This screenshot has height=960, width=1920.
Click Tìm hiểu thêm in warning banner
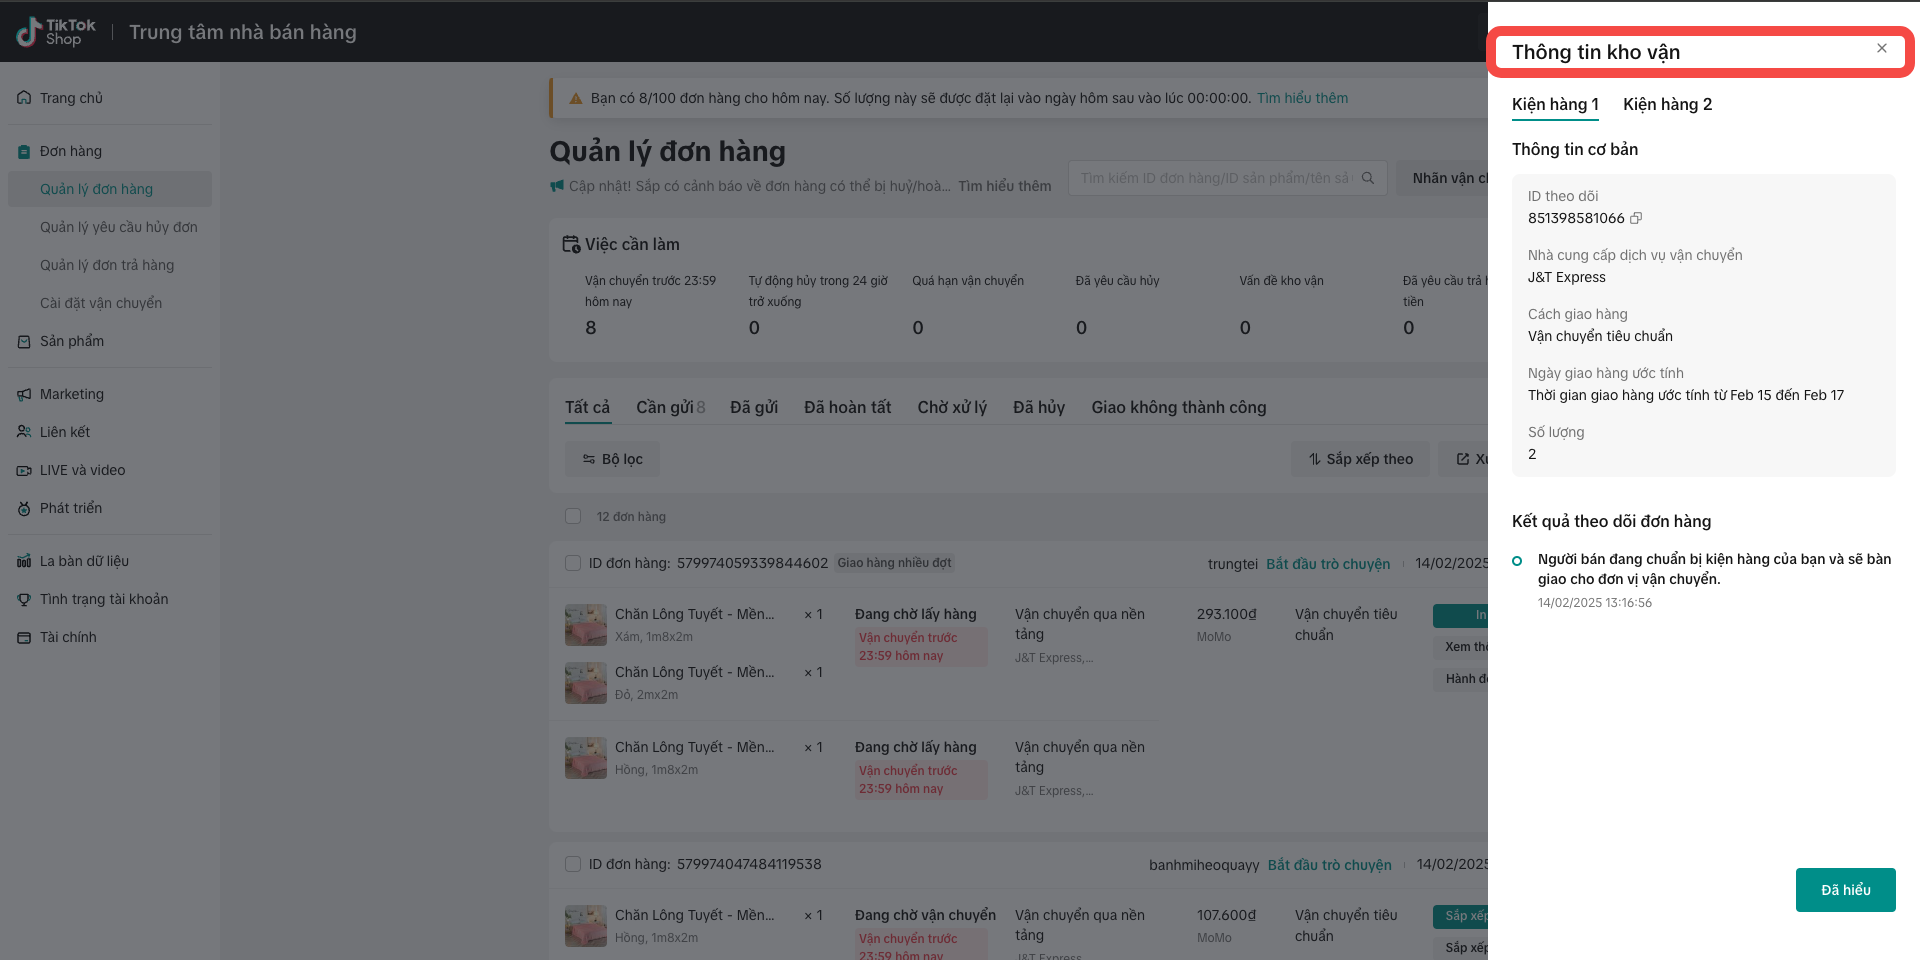pyautogui.click(x=1302, y=98)
